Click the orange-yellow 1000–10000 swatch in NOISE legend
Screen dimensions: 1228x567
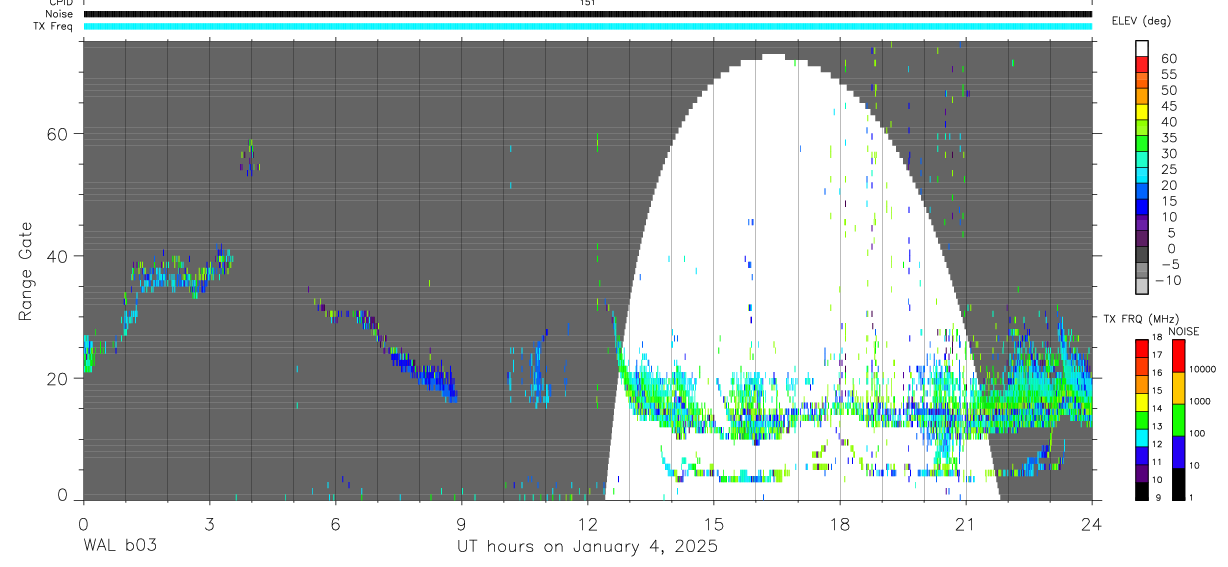pos(1178,388)
